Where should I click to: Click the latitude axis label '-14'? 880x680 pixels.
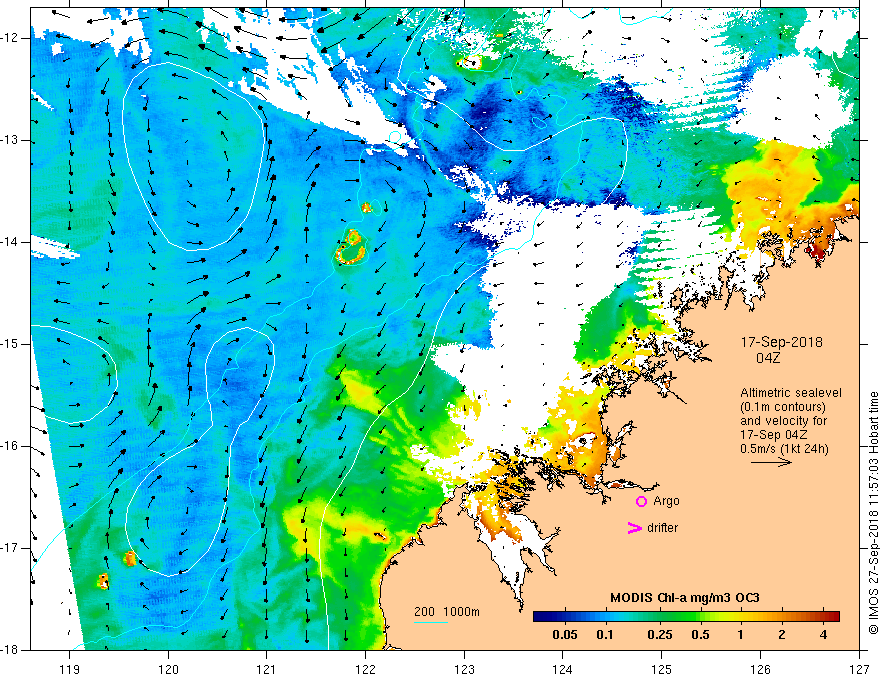(10, 242)
